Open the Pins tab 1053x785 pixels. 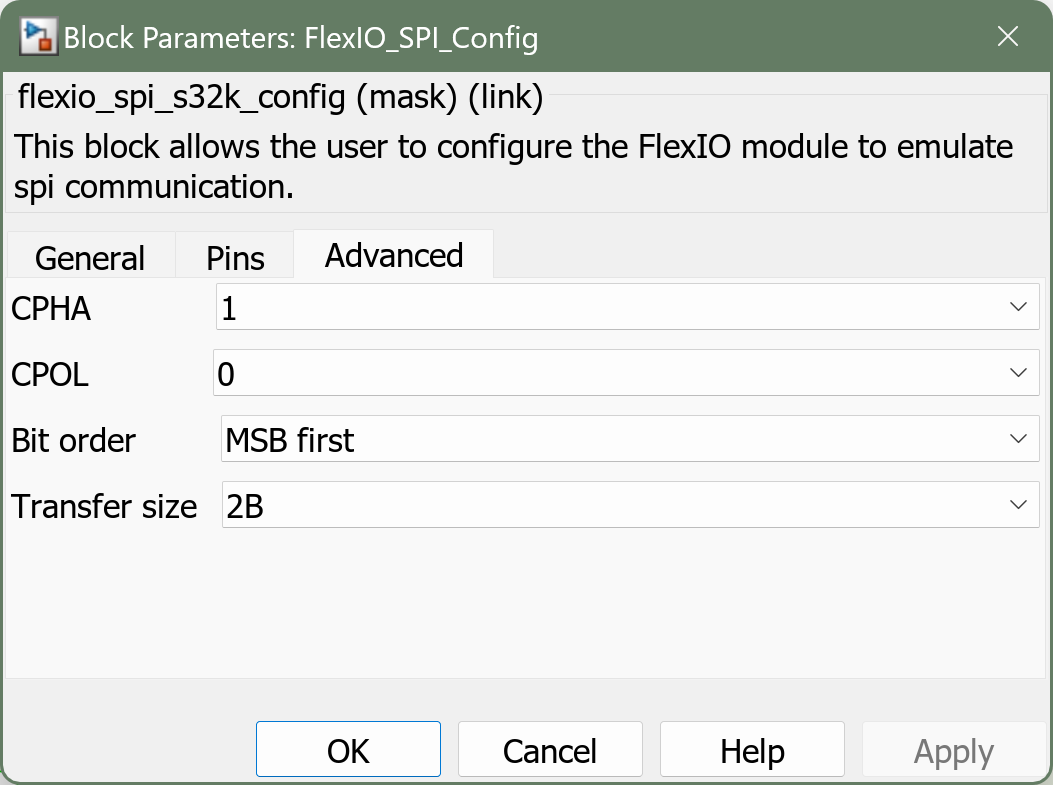(x=235, y=258)
